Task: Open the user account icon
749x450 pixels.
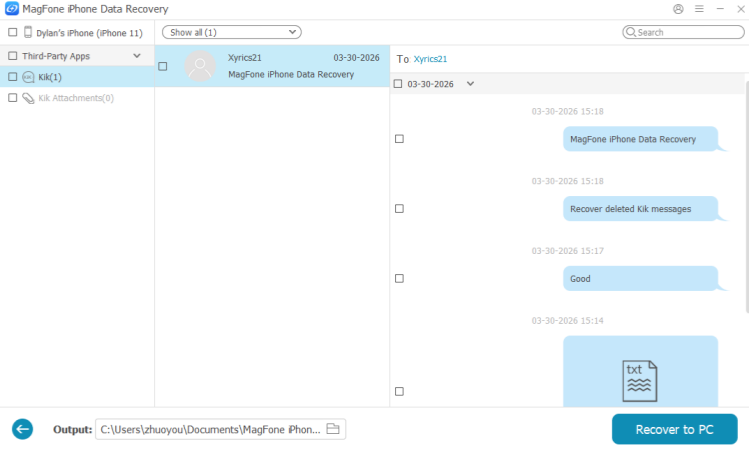Action: 678,9
